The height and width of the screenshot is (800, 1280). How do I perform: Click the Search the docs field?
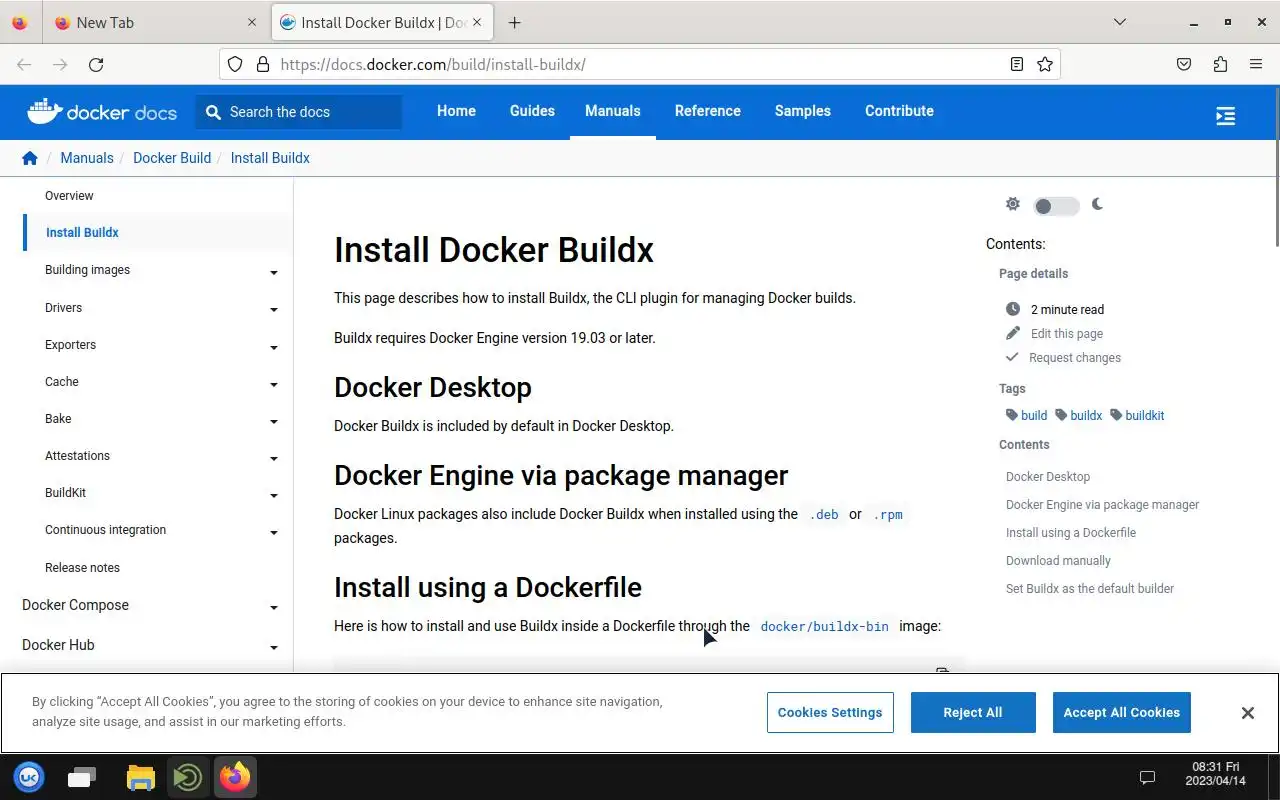(300, 112)
